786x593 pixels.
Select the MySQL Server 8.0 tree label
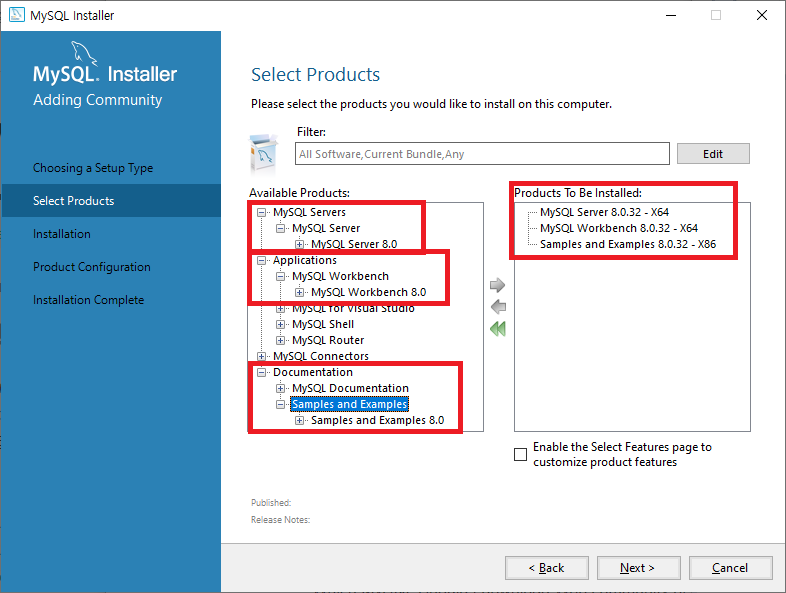point(354,245)
